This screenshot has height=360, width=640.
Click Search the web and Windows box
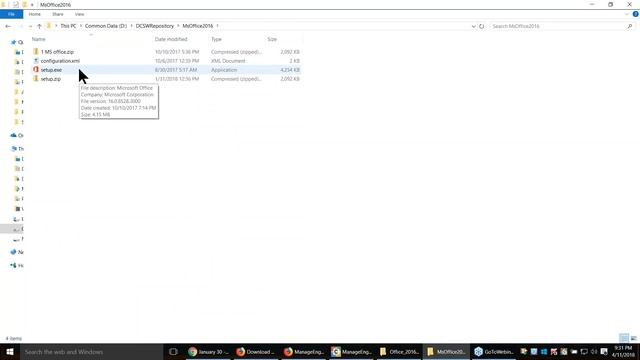91,352
